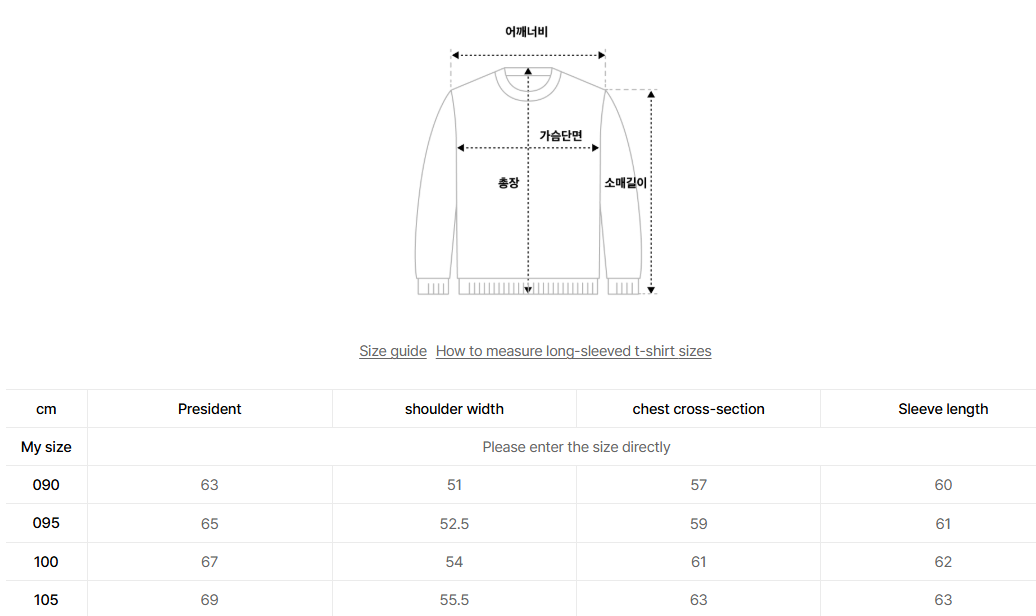The image size is (1036, 616).
Task: Select the 095 size row label
Action: [x=46, y=523]
